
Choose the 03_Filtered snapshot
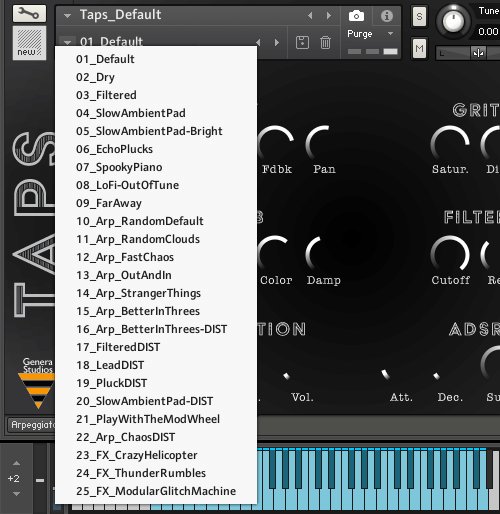(156, 95)
